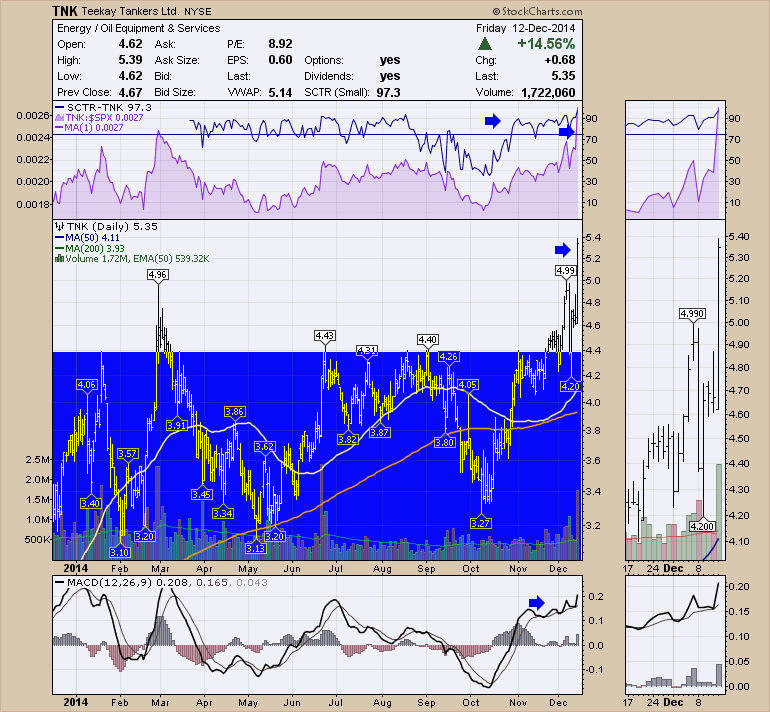Click the MACD(12,26,9) legend label
The image size is (770, 712).
(111, 582)
